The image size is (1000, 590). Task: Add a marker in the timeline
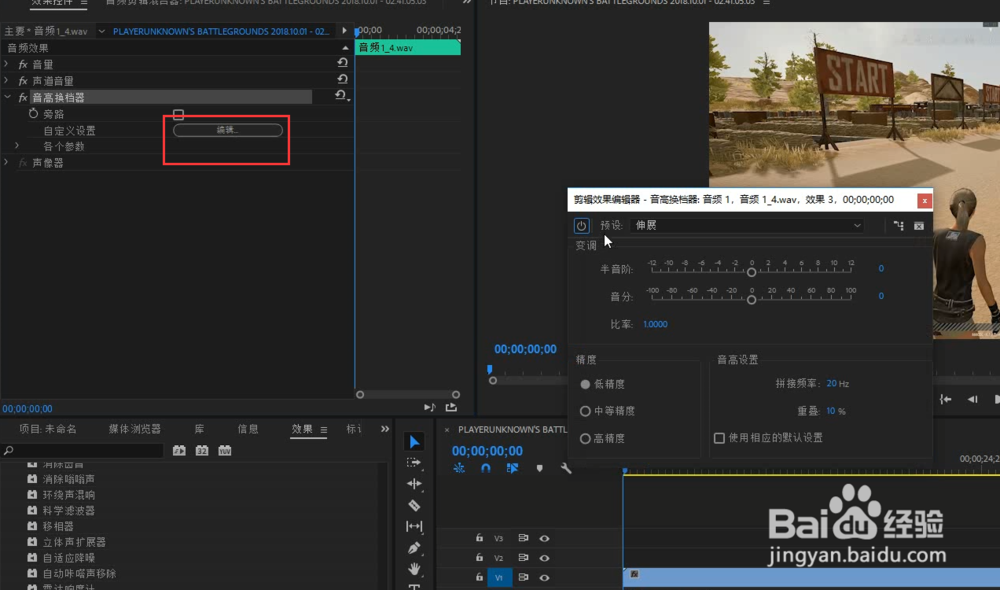pos(540,468)
